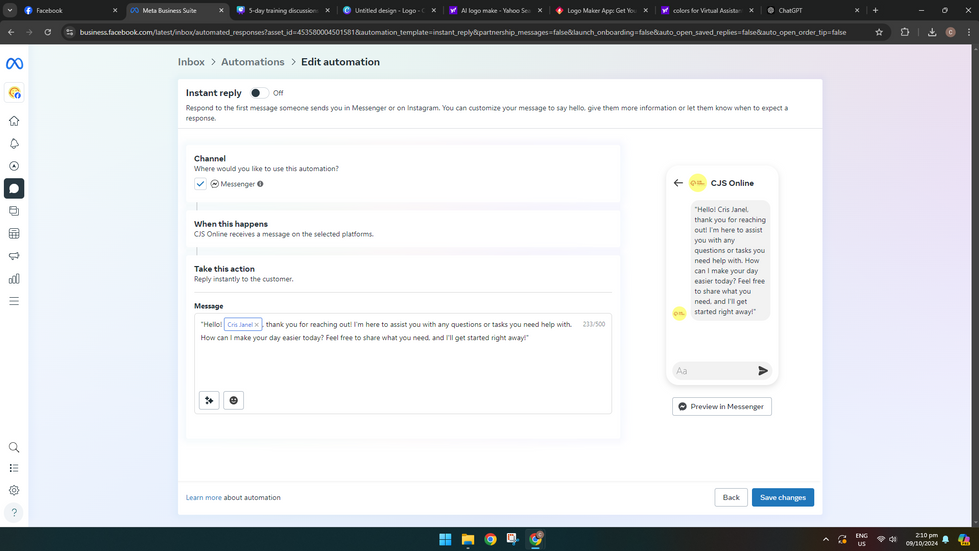Switch to the Facebook tab

(x=71, y=11)
